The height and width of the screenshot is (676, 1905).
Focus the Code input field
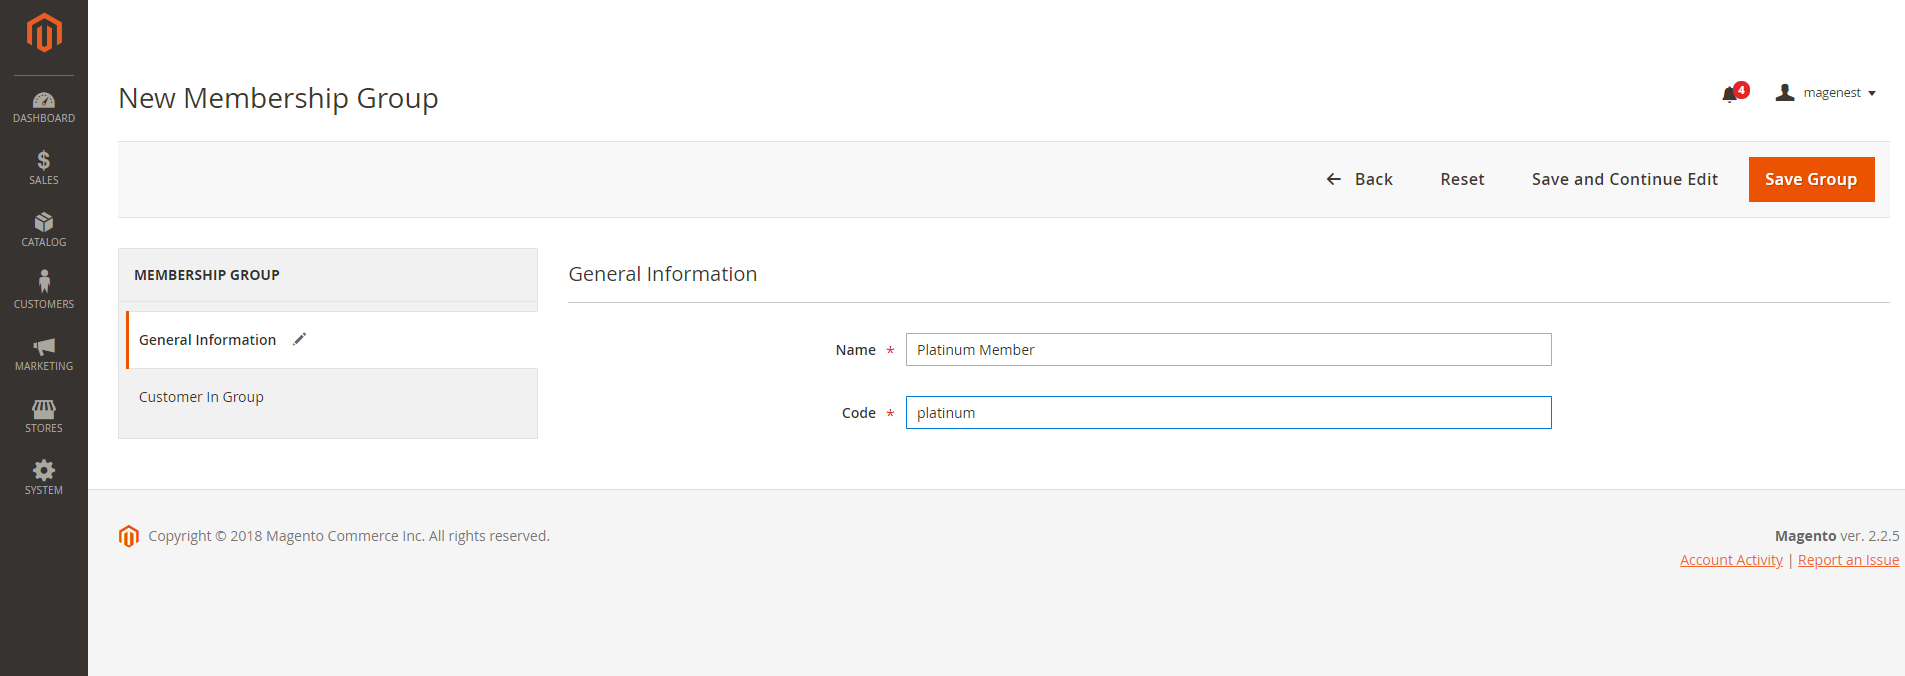(x=1228, y=413)
